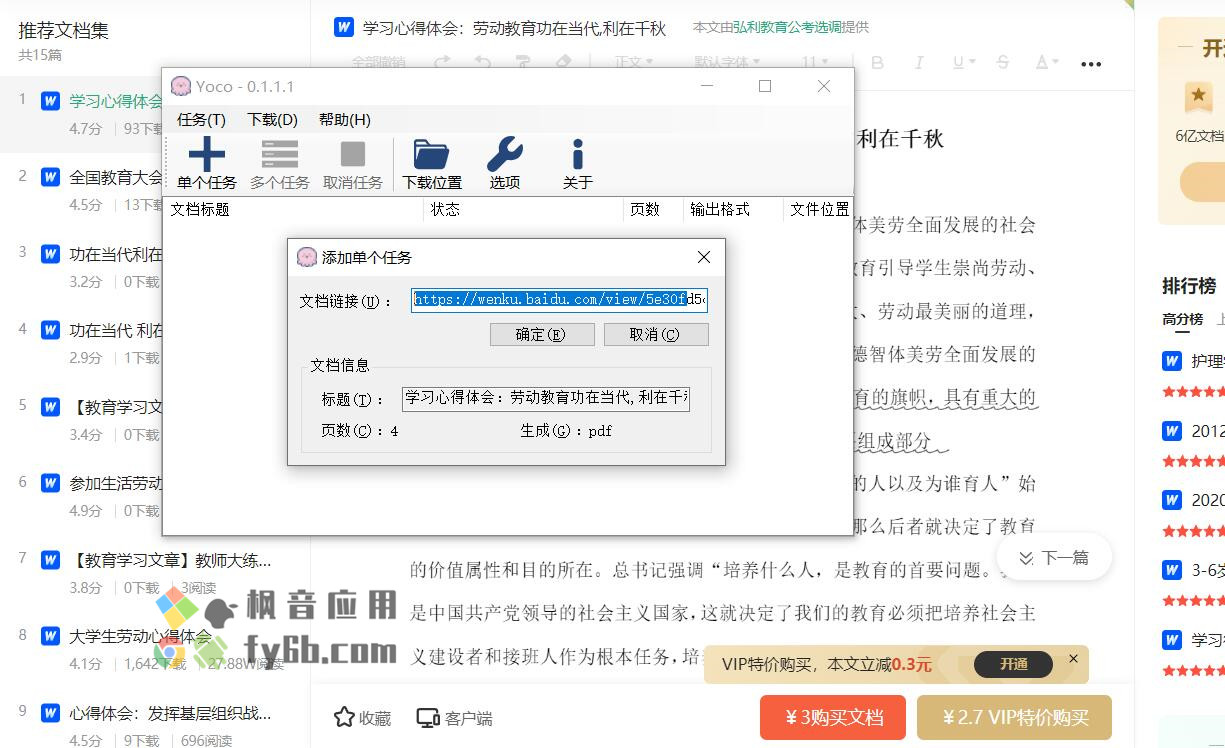Close the 添加单个任务 dialog
The height and width of the screenshot is (748, 1225).
point(704,257)
